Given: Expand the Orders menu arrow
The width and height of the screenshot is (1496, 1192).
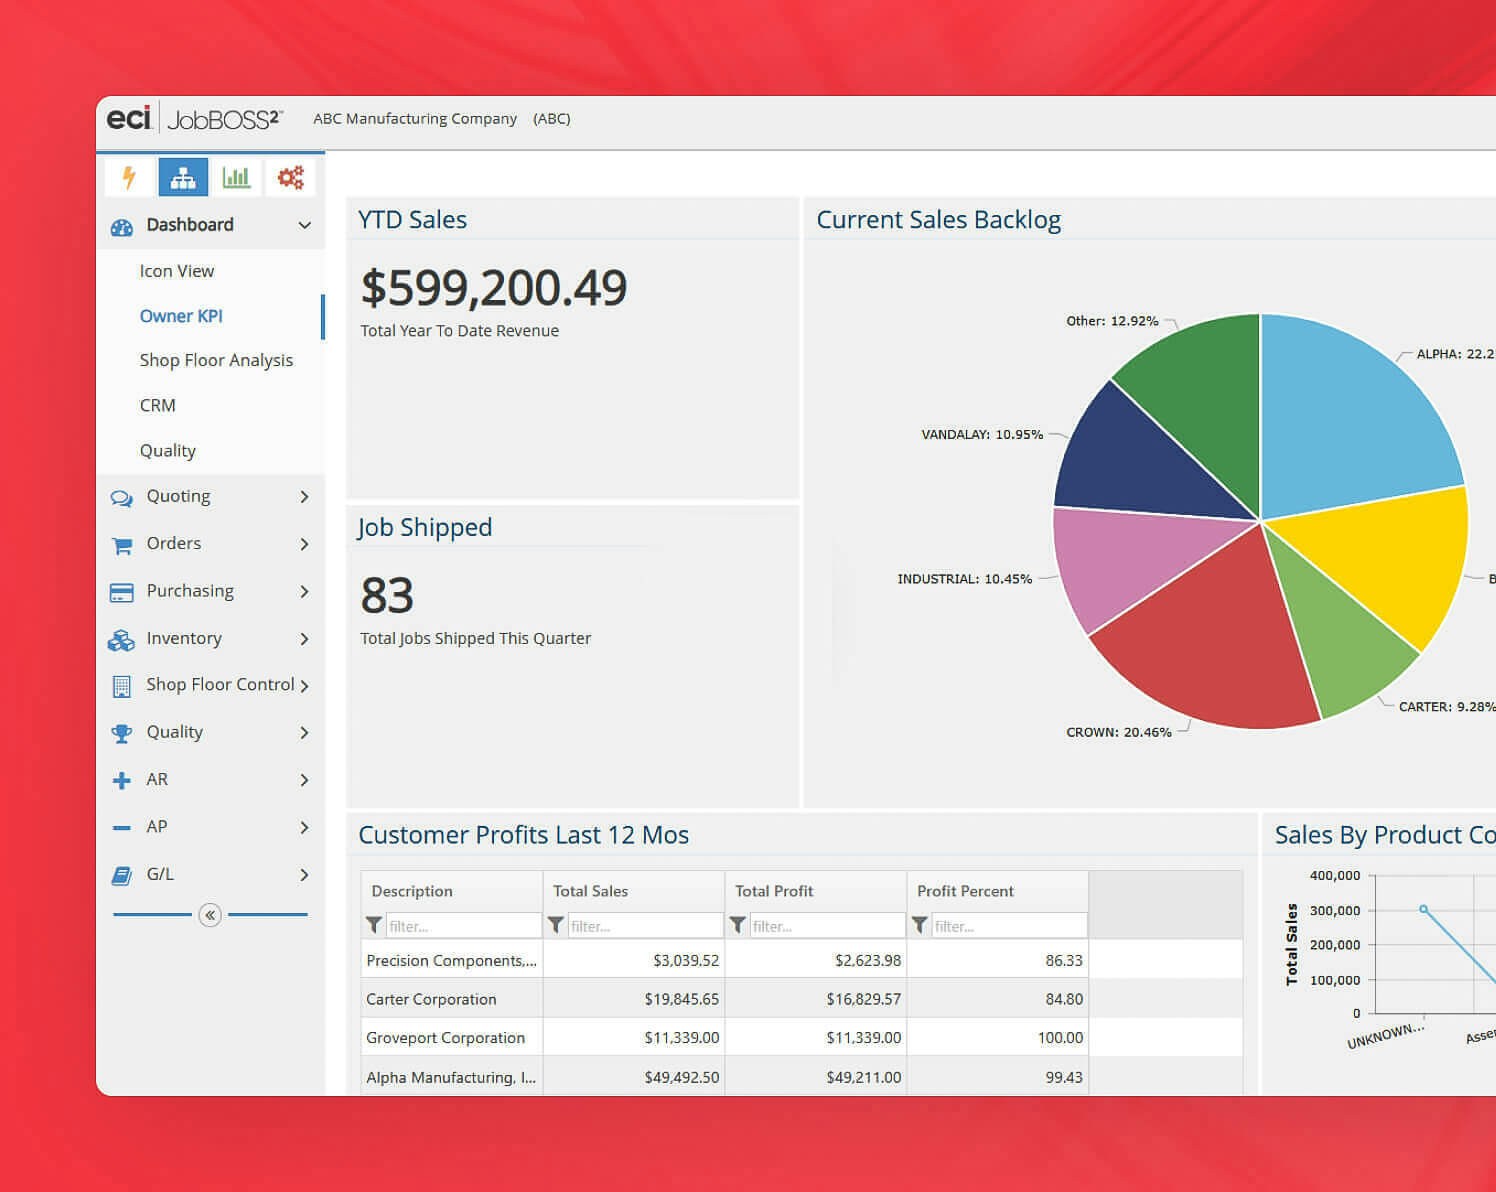Looking at the screenshot, I should (305, 544).
